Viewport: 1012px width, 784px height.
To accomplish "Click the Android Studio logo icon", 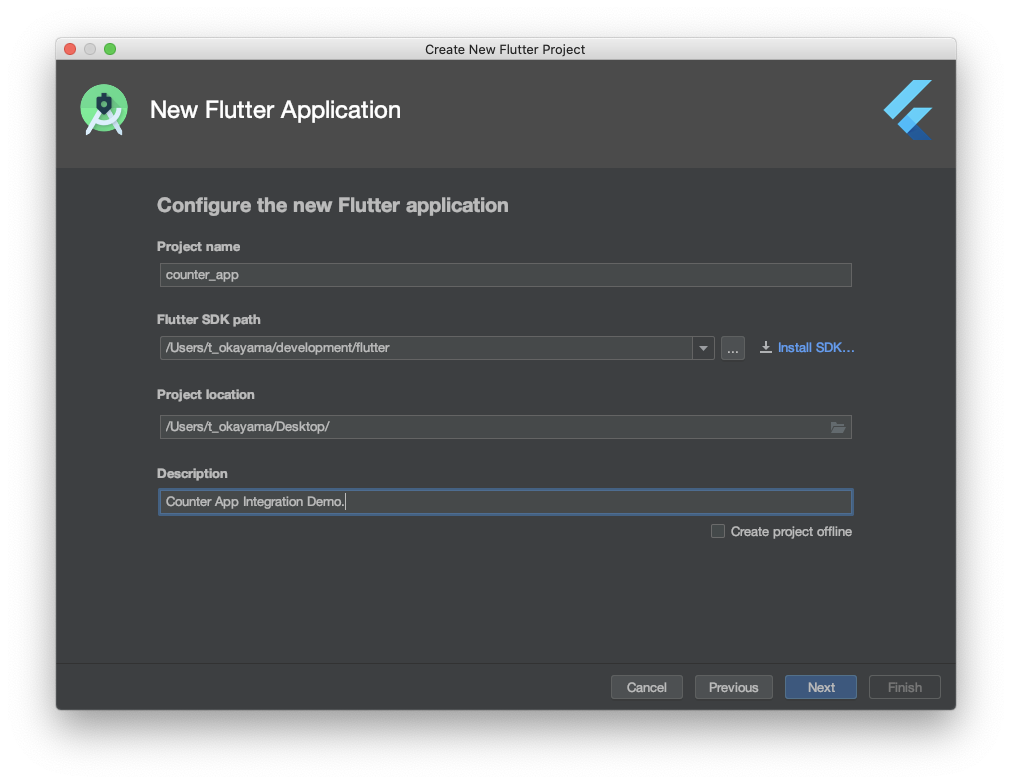I will click(104, 110).
